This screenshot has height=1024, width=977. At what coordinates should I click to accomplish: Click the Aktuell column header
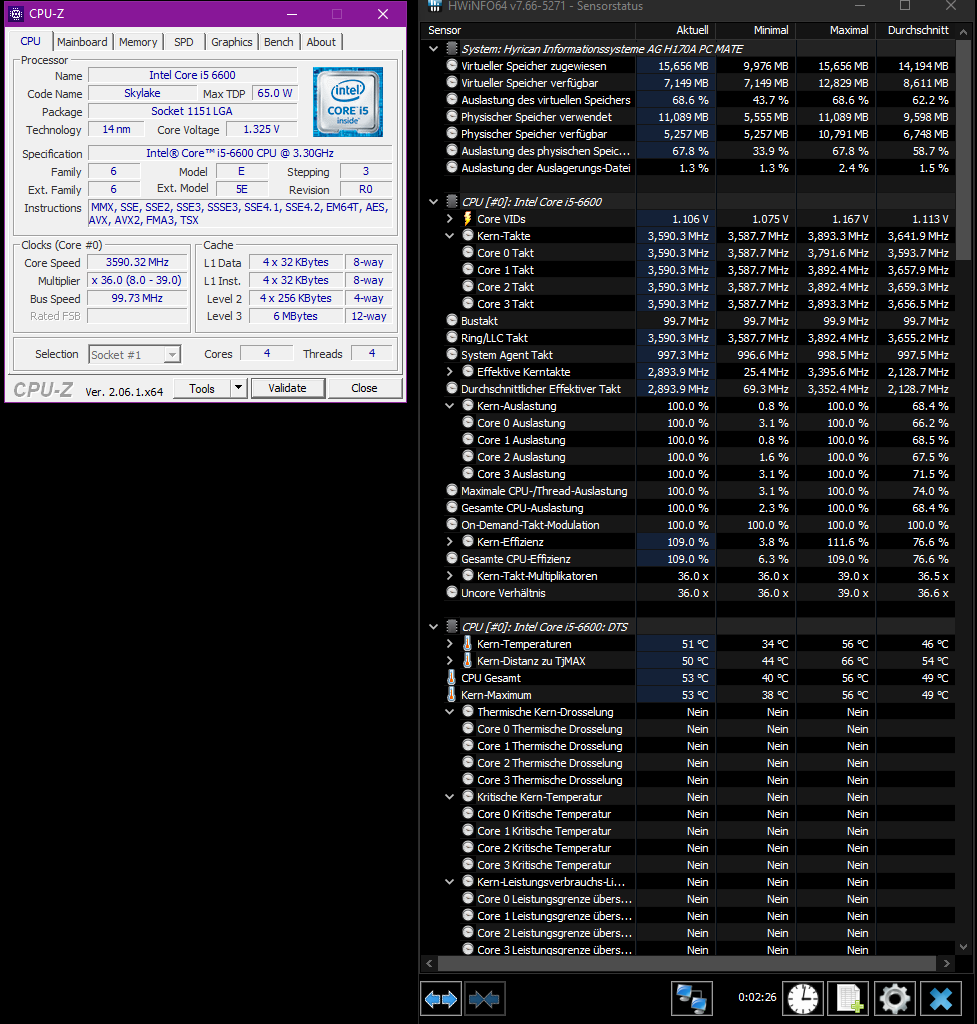click(x=675, y=30)
